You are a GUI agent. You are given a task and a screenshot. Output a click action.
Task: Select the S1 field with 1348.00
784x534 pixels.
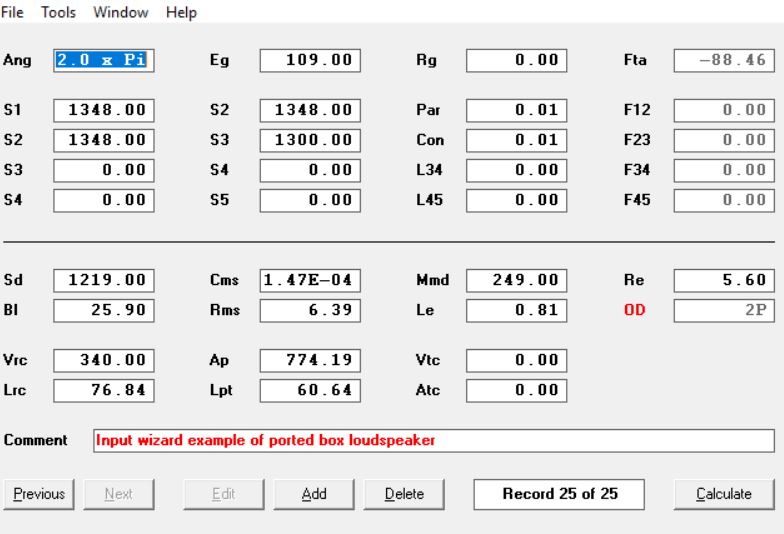tap(104, 110)
